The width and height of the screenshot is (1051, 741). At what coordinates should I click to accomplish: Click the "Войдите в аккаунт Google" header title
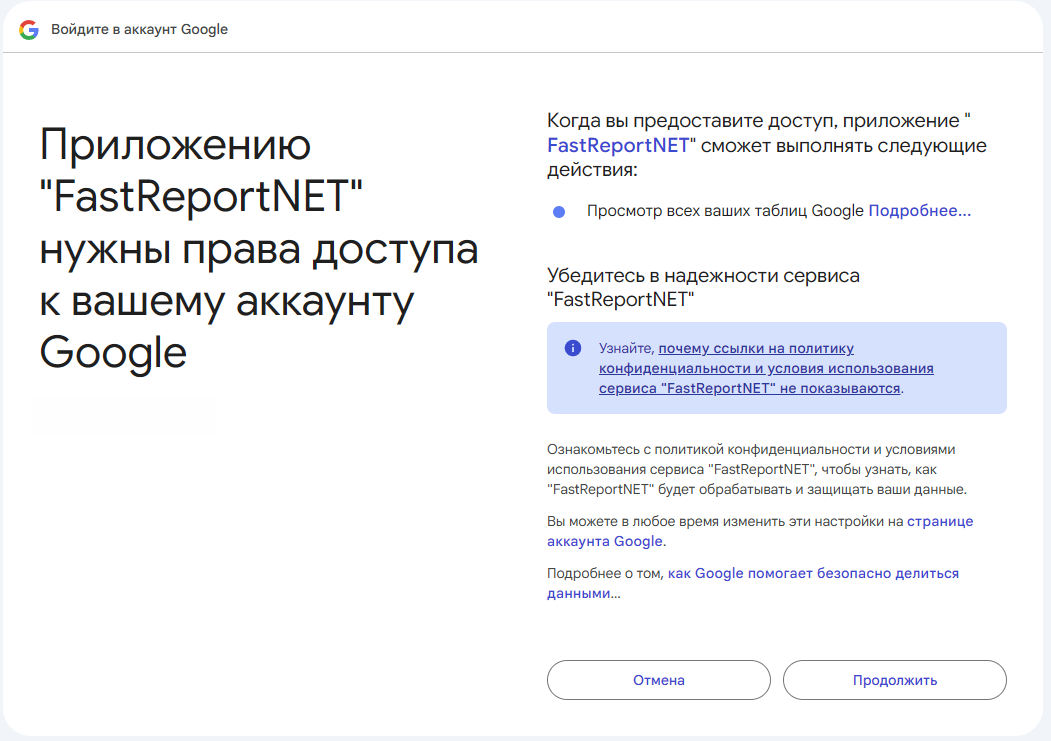140,29
